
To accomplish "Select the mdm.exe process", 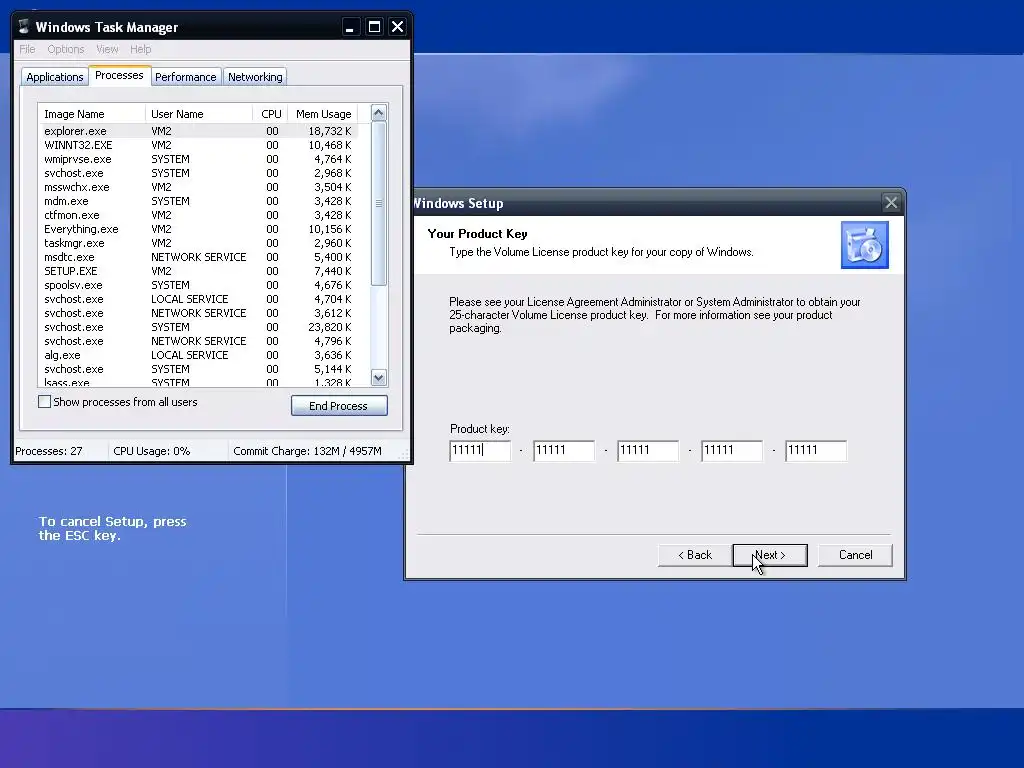I will (199, 201).
